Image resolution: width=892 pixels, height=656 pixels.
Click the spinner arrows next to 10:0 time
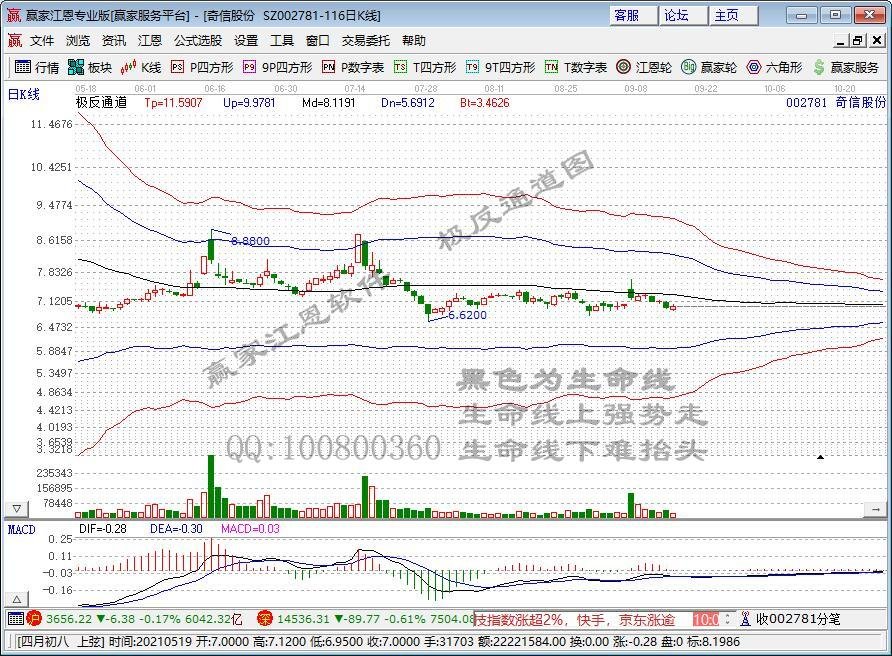[727, 618]
